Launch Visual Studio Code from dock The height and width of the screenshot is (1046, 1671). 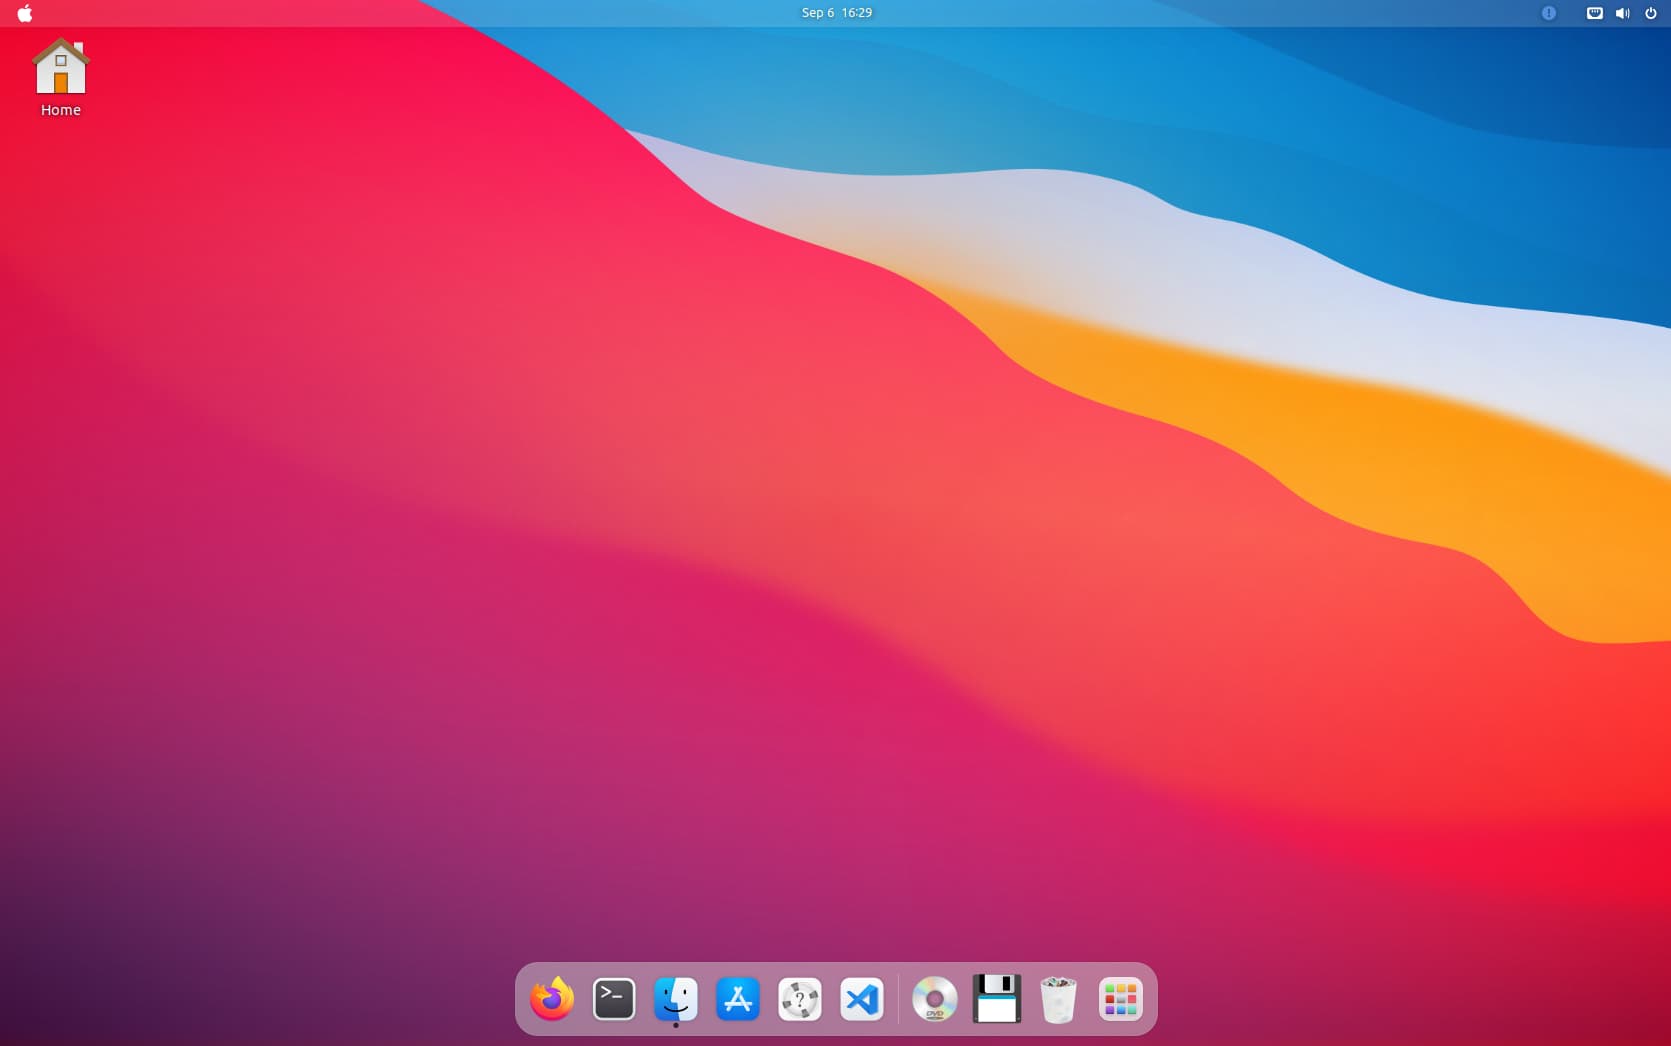click(x=862, y=999)
